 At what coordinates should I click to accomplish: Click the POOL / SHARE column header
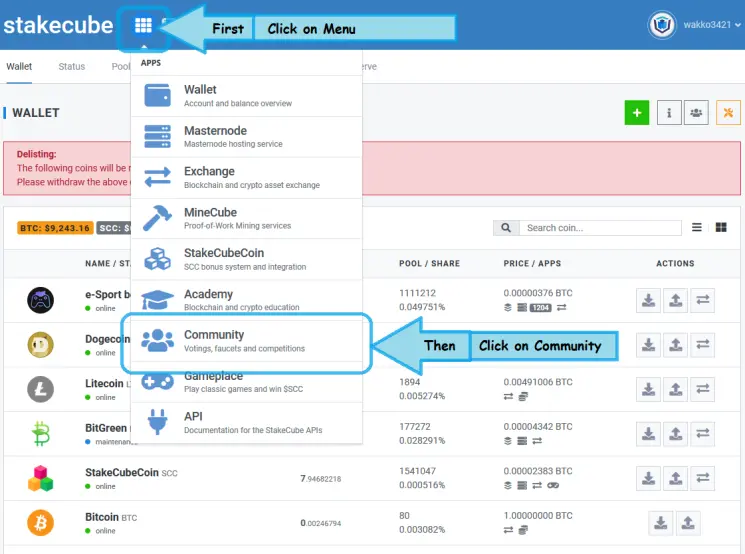point(430,264)
